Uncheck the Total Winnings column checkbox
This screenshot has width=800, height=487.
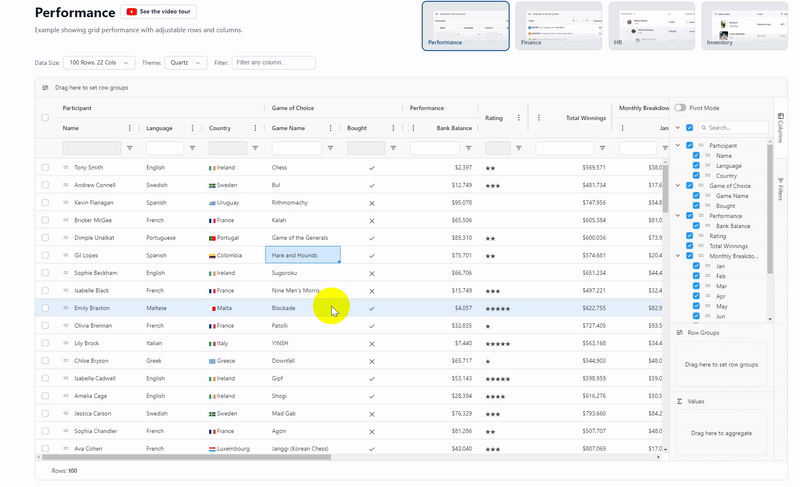coord(689,246)
